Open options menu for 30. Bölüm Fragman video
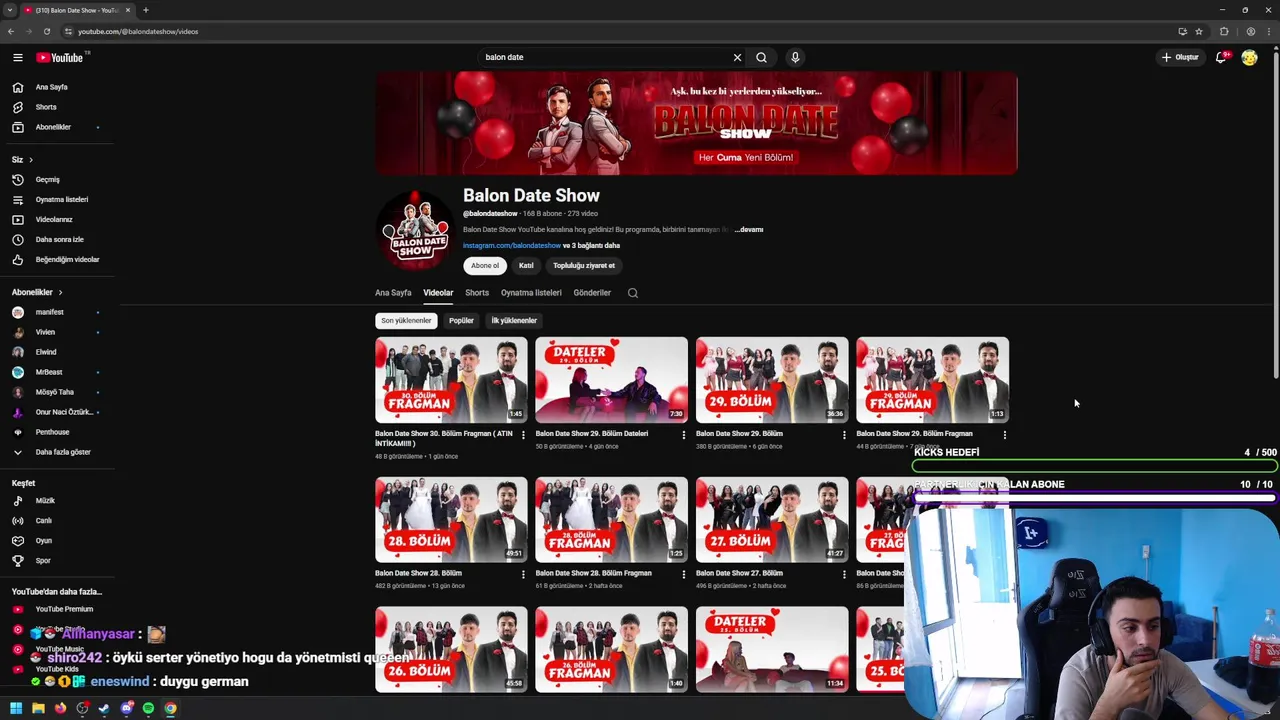Image resolution: width=1280 pixels, height=720 pixels. [523, 435]
